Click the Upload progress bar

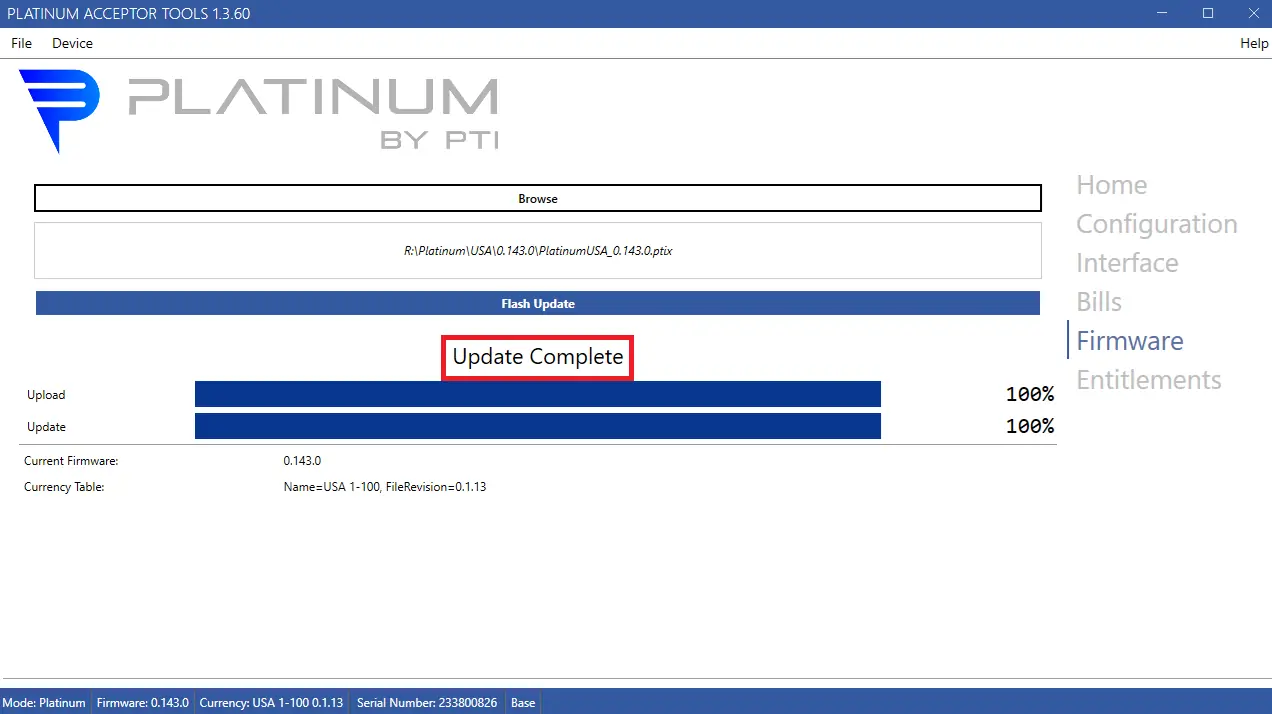pyautogui.click(x=538, y=394)
